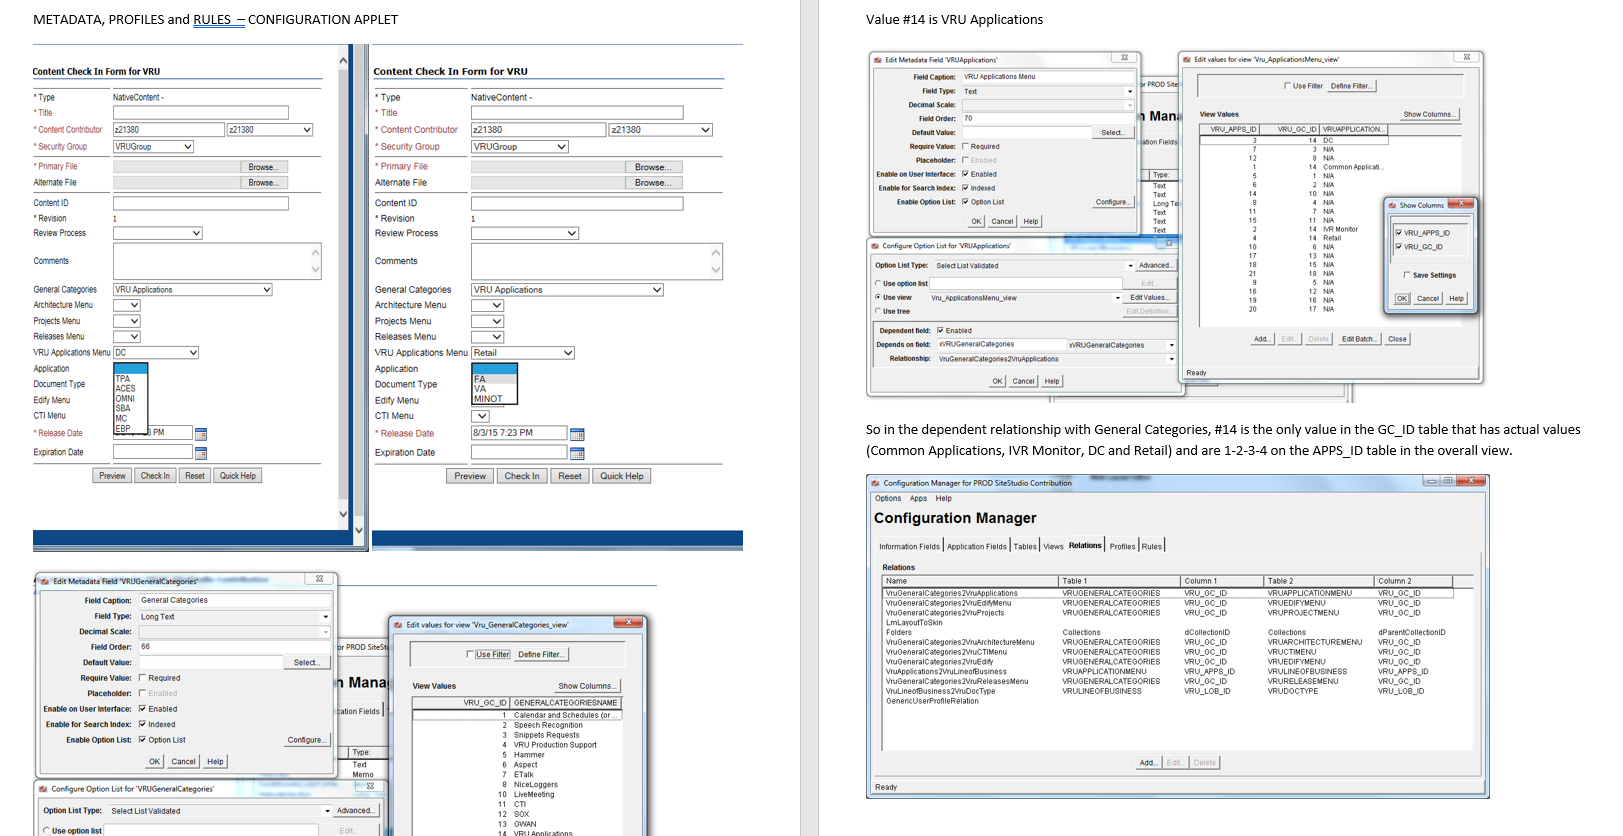Image resolution: width=1623 pixels, height=836 pixels.
Task: Tick Required in the VRU Applications Menu metadata dialog
Action: pyautogui.click(x=965, y=146)
